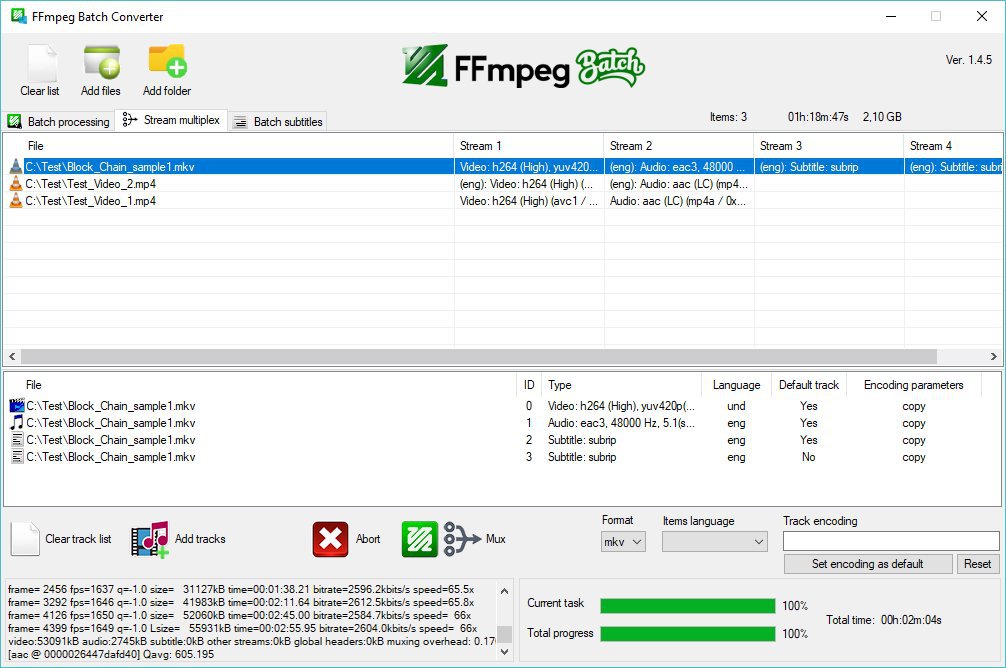The height and width of the screenshot is (668, 1006).
Task: Click the green FFmpeg Mux start icon
Action: pos(420,539)
